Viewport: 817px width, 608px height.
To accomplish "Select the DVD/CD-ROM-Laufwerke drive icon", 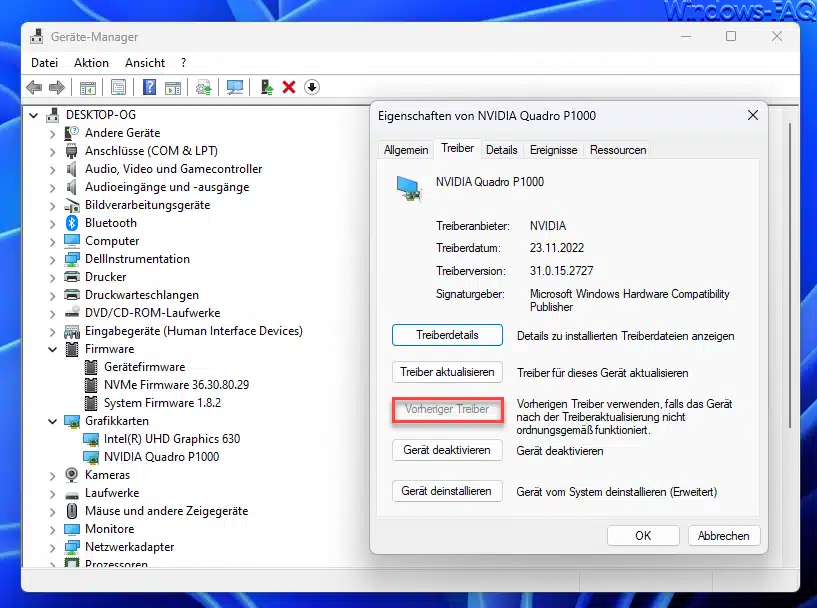I will [72, 313].
